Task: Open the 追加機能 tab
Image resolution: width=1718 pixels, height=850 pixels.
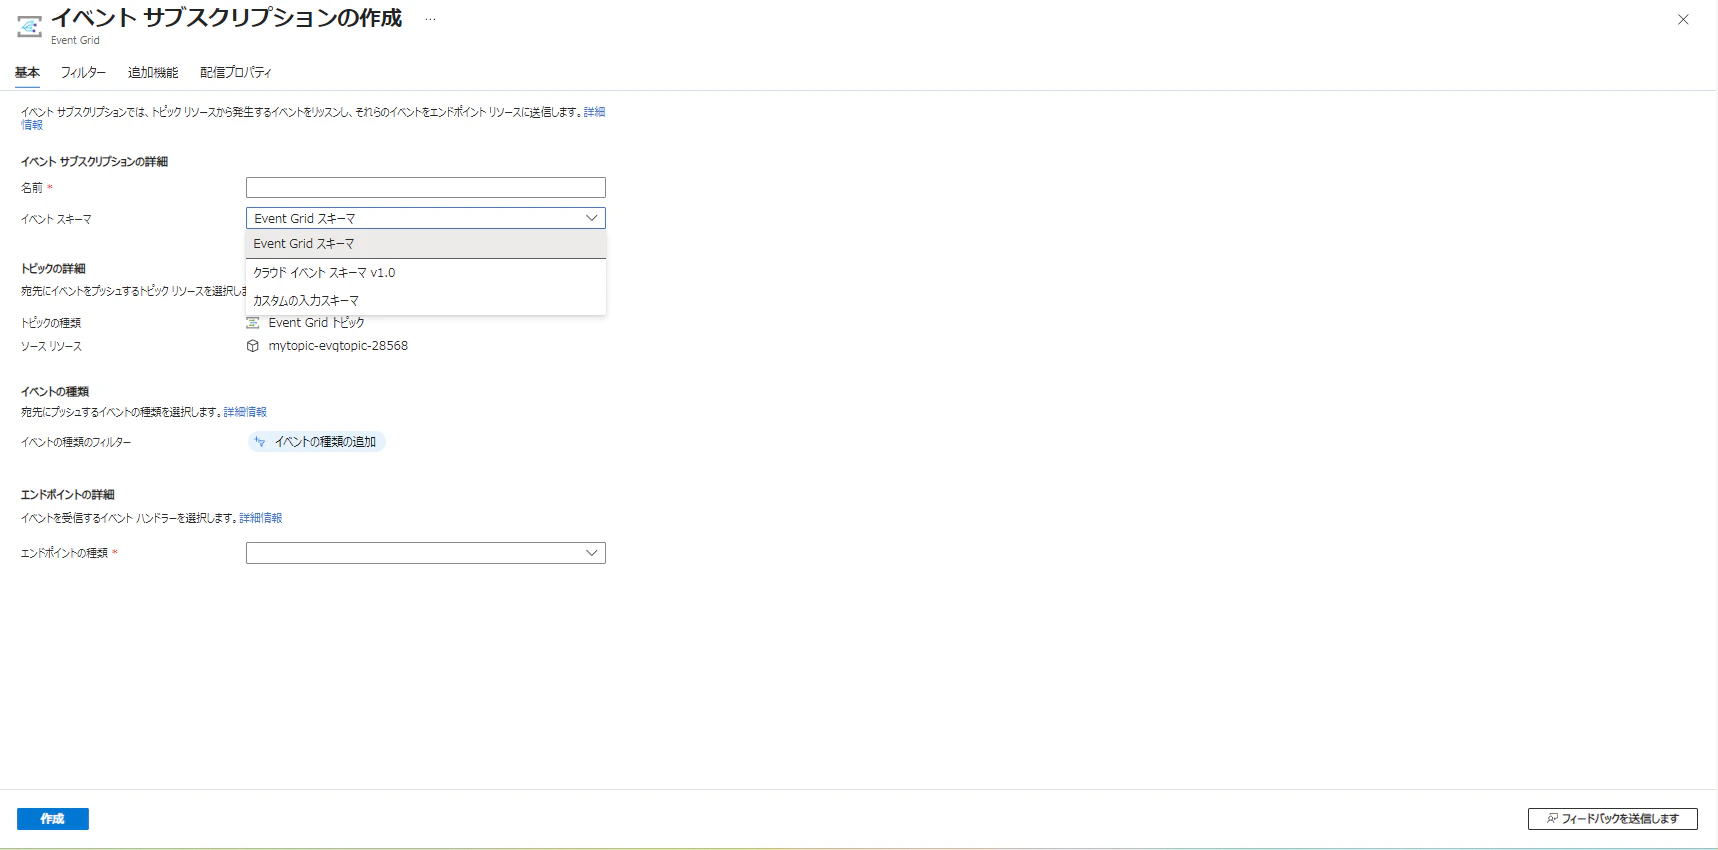Action: 153,72
